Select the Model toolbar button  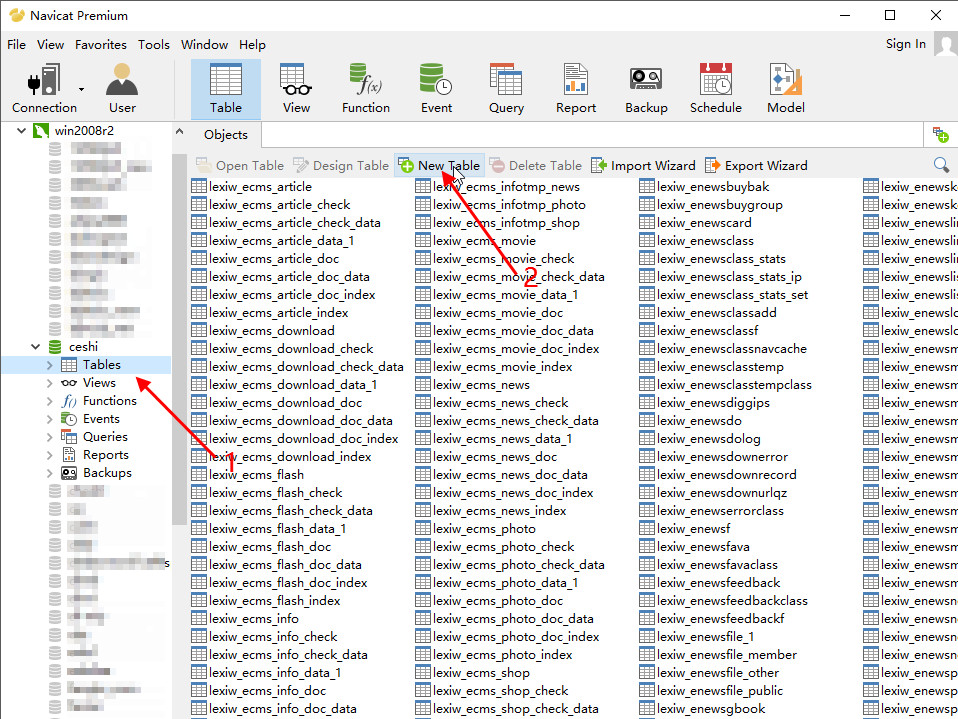[786, 89]
